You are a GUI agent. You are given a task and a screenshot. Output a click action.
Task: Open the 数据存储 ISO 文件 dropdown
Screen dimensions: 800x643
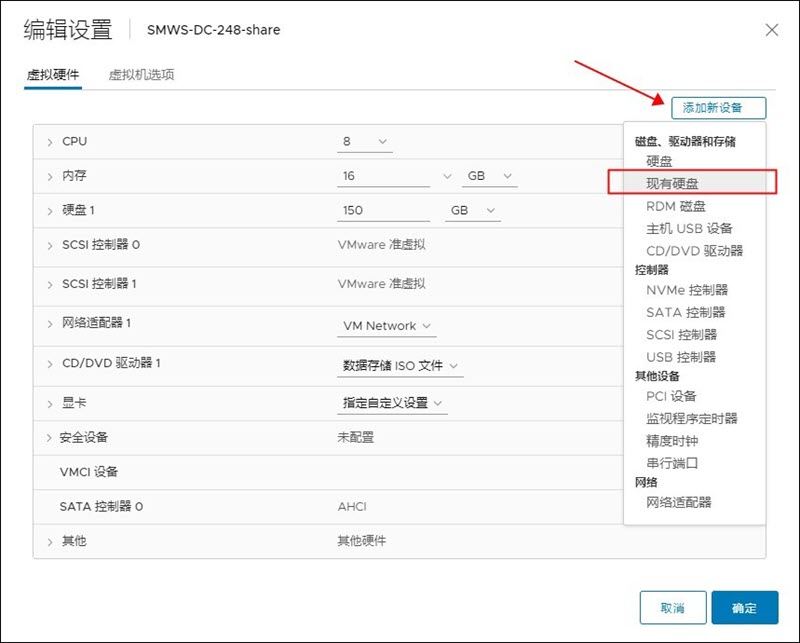point(400,366)
